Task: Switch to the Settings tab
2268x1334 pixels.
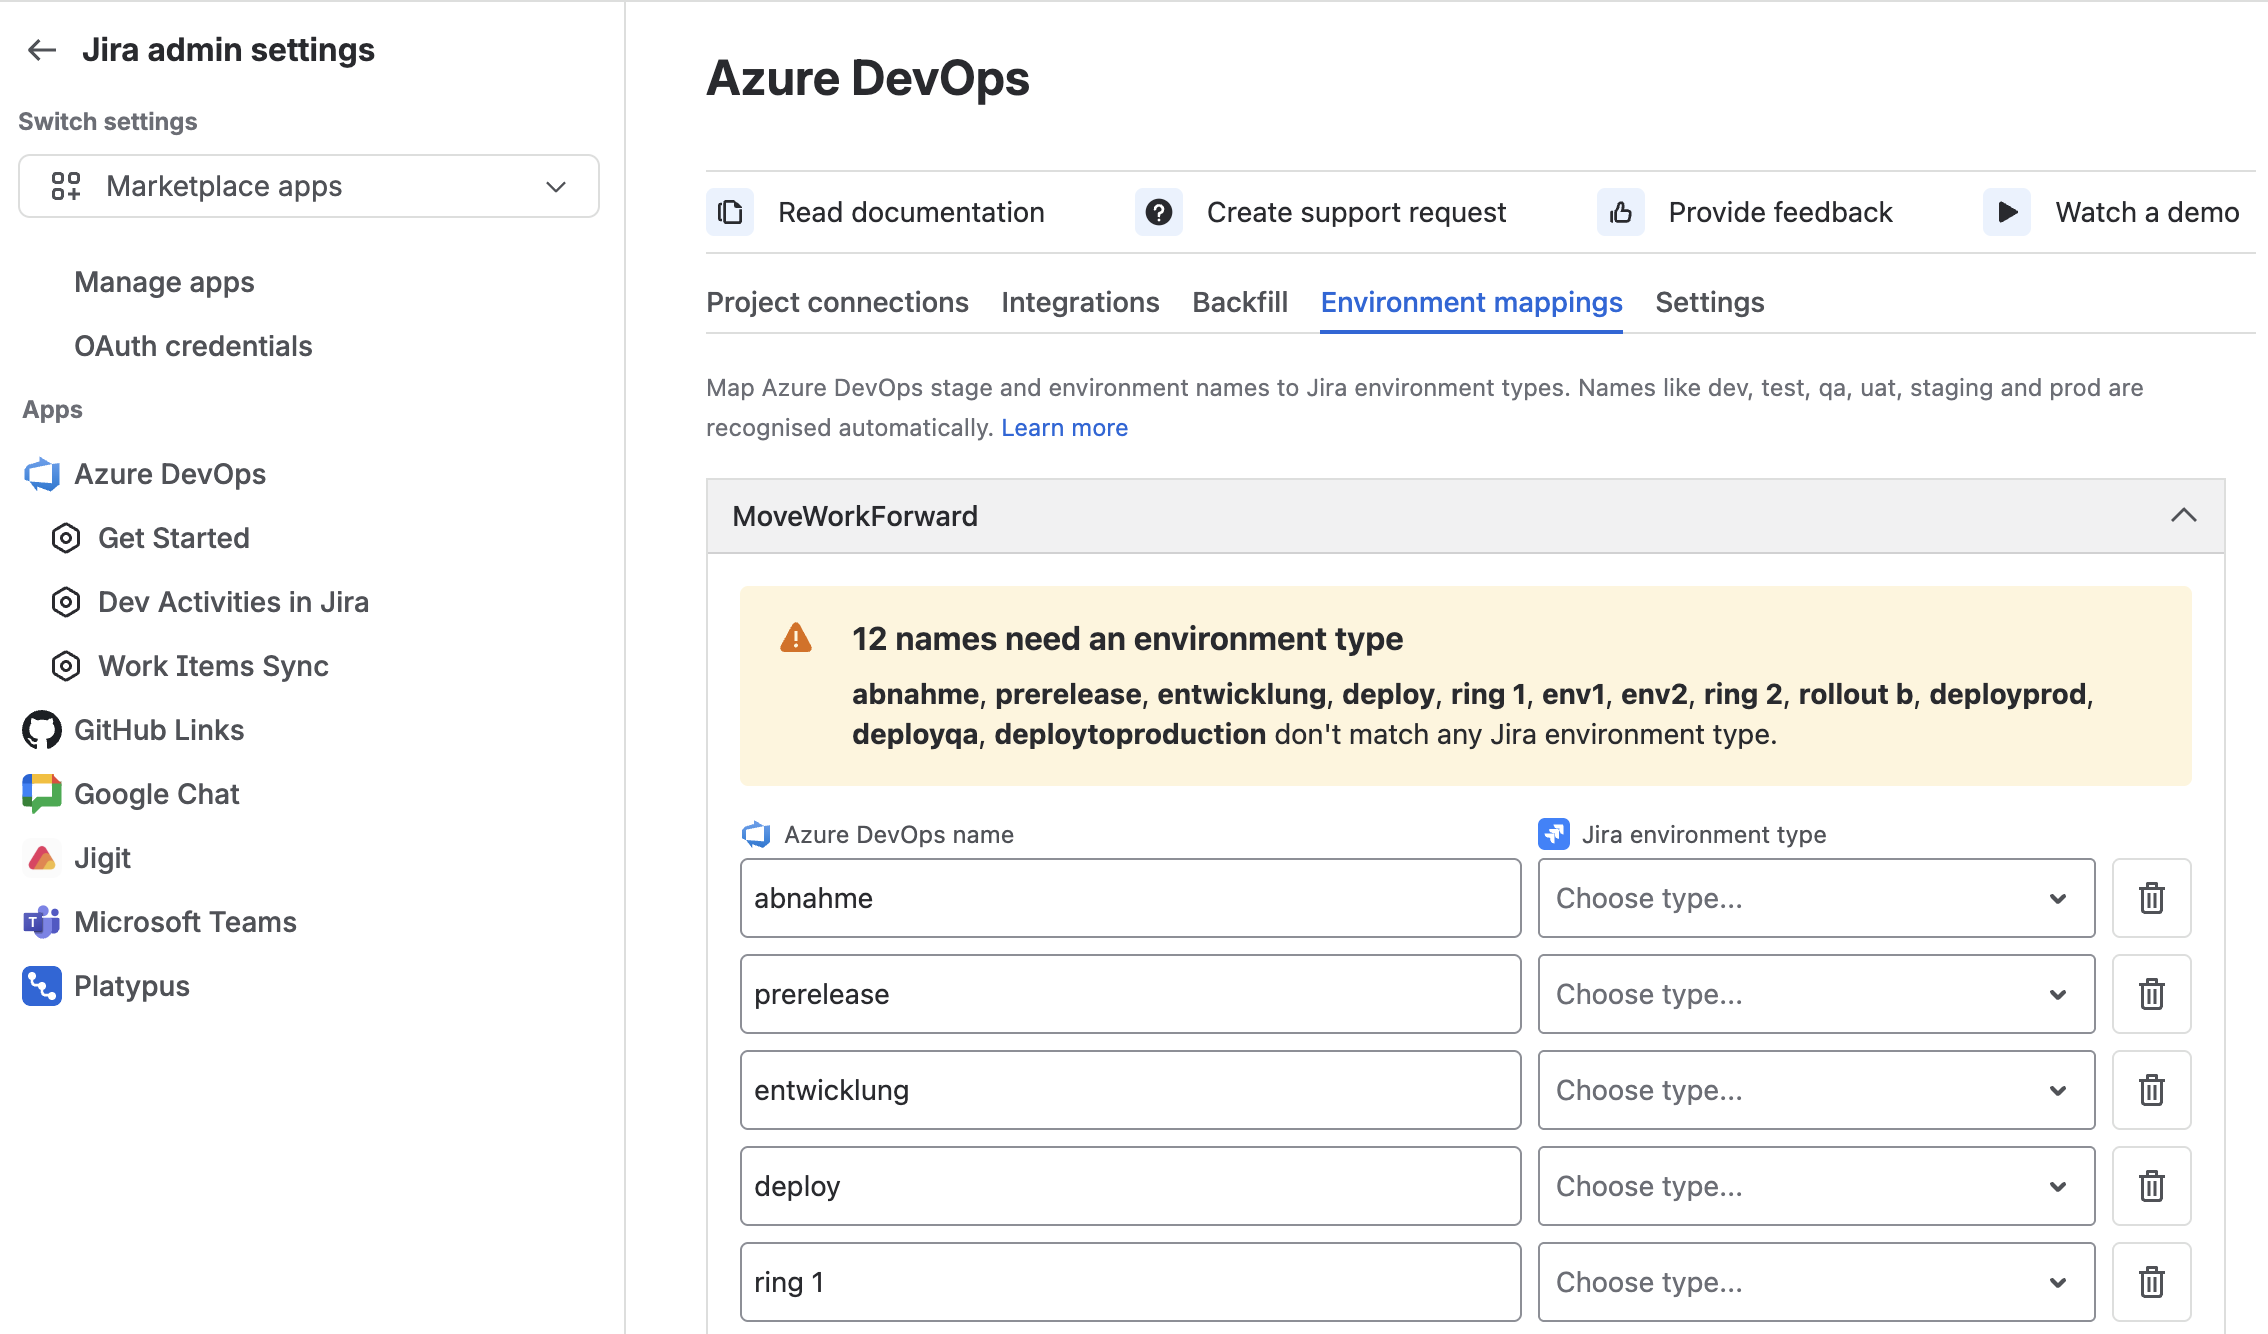Action: point(1710,302)
